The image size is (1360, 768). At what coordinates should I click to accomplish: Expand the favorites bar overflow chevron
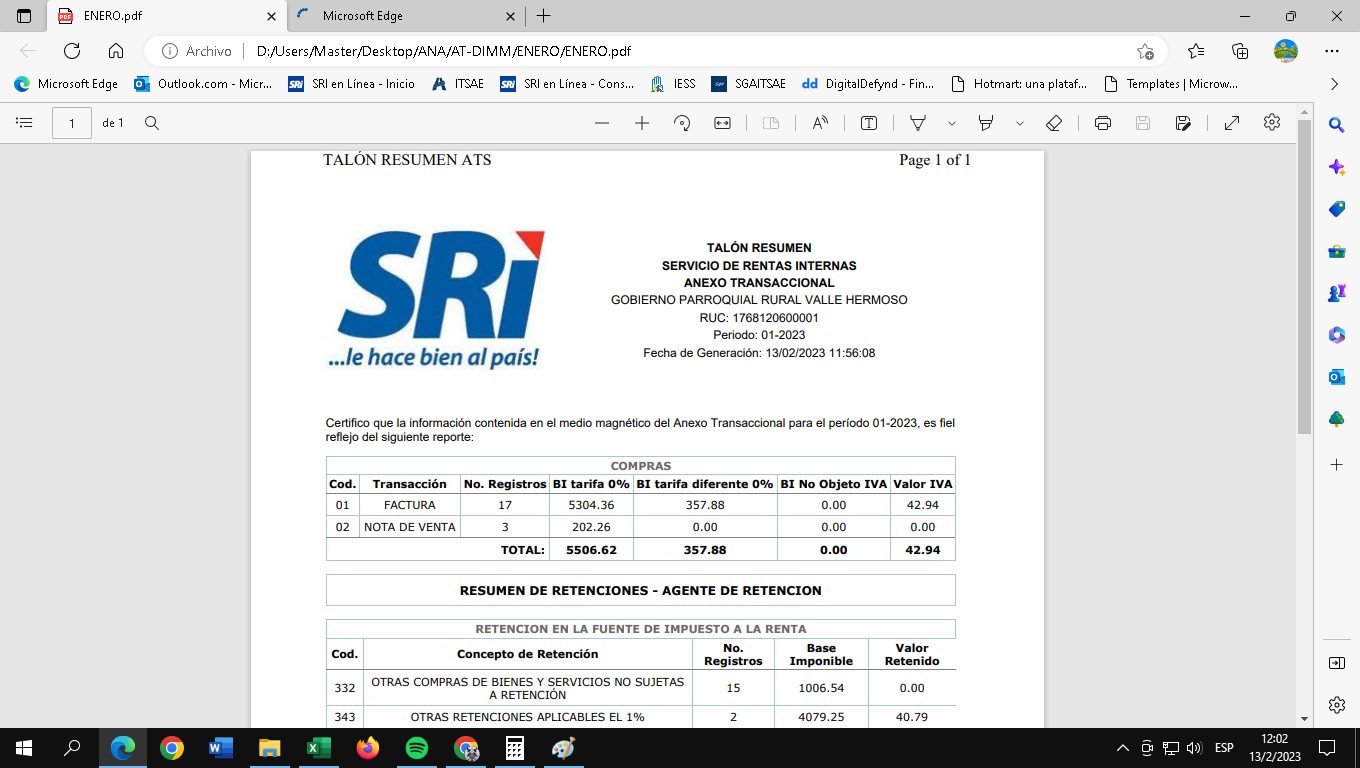(1334, 84)
